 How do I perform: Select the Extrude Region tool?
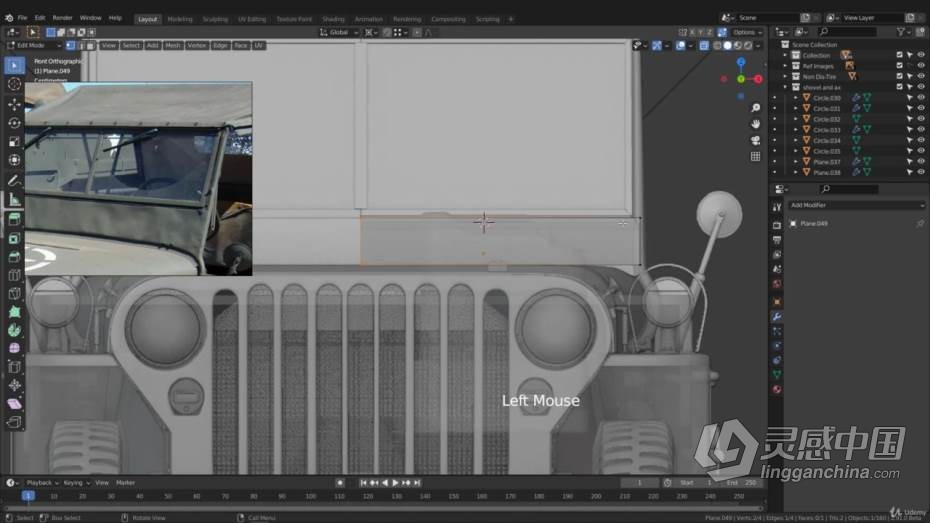[x=14, y=219]
